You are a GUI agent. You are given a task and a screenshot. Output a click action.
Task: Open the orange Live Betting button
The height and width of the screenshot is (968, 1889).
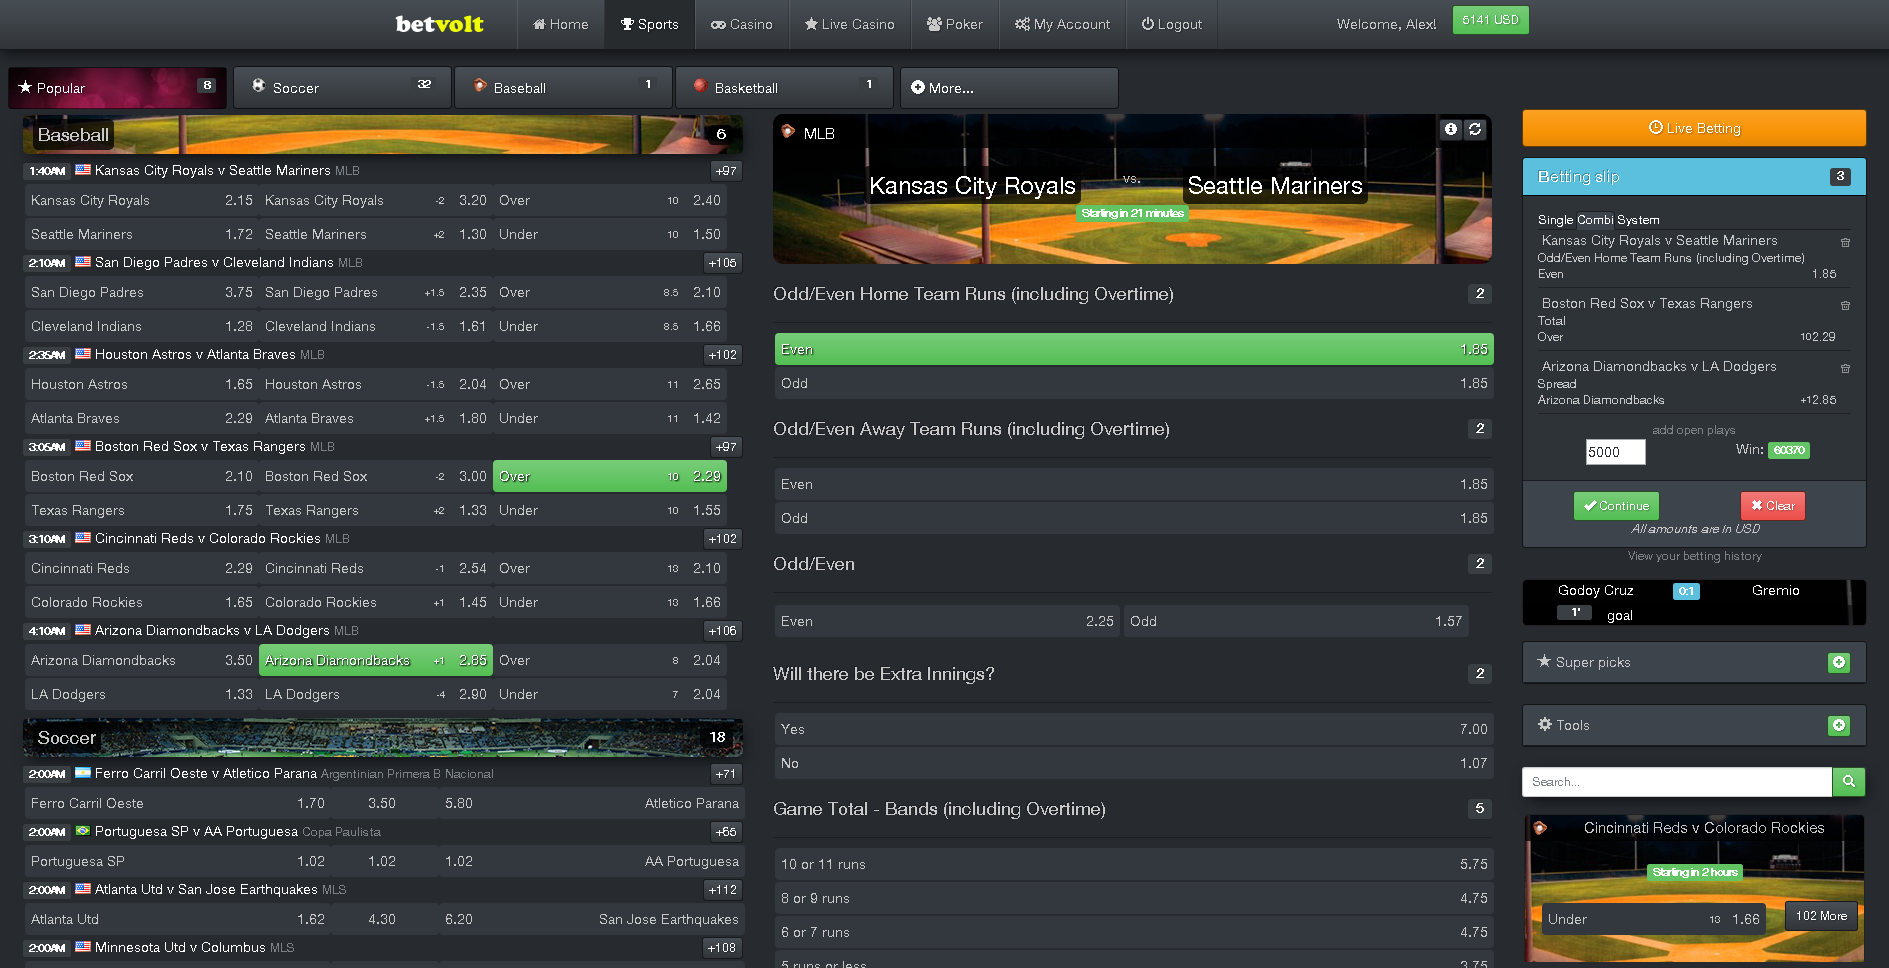(x=1694, y=128)
